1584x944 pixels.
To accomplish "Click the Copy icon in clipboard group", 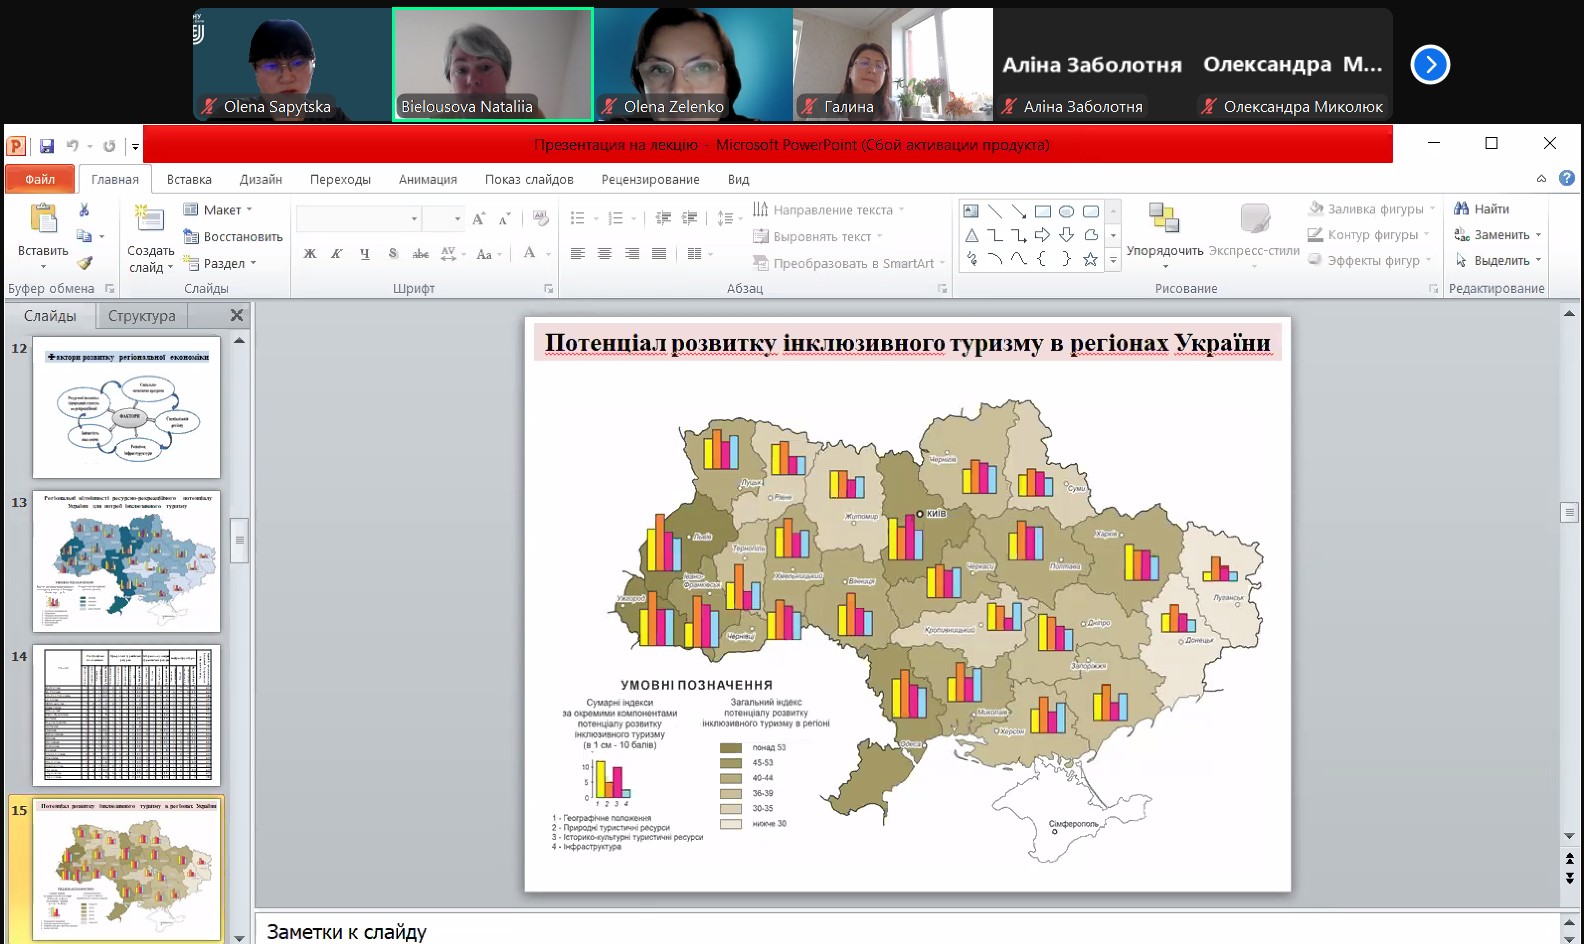I will coord(84,236).
